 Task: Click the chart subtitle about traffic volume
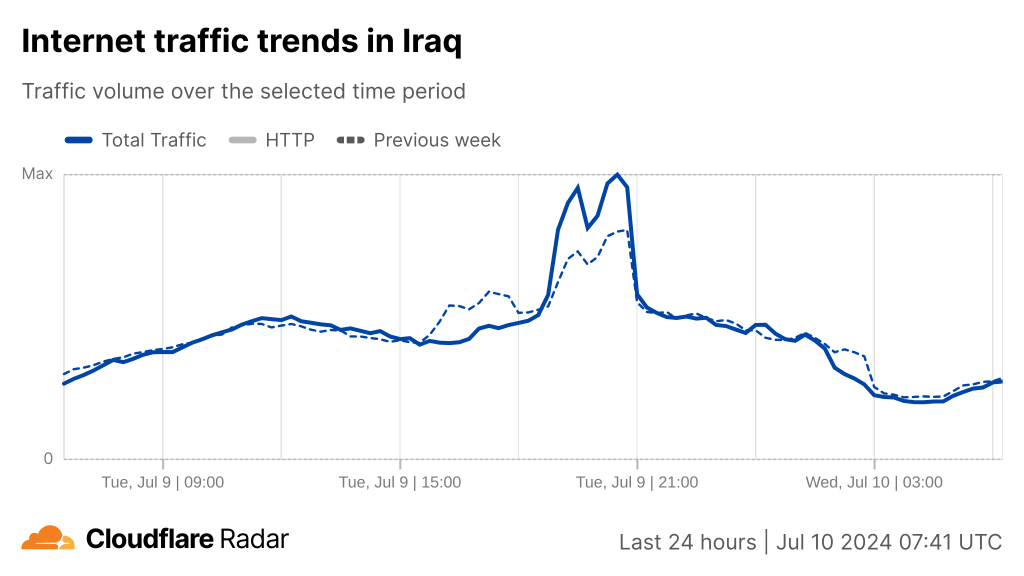(x=244, y=91)
